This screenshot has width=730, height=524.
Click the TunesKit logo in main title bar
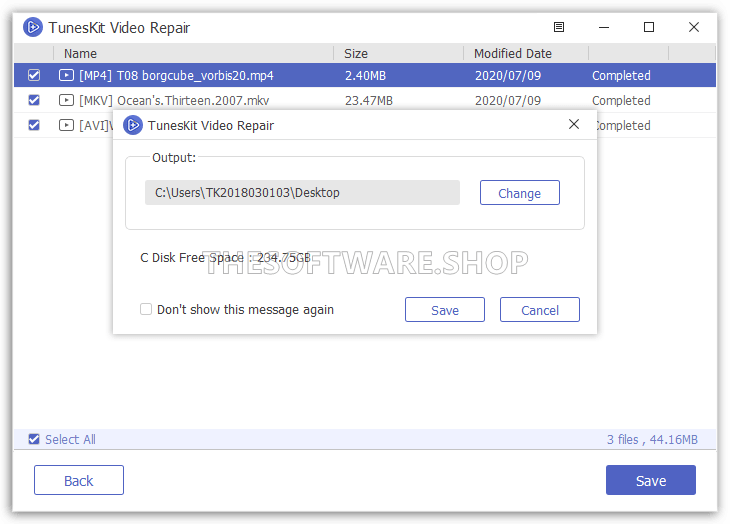(x=32, y=27)
